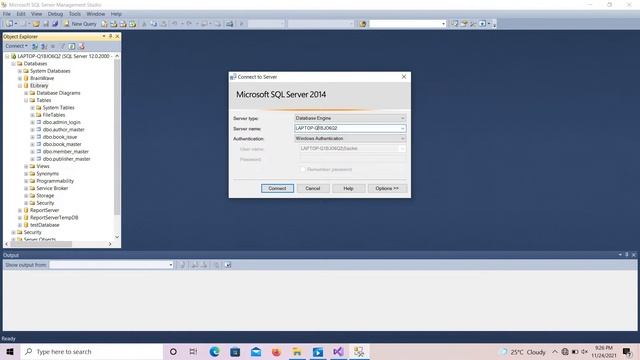Image resolution: width=640 pixels, height=360 pixels.
Task: Select the dbo.member_master table
Action: (x=66, y=152)
